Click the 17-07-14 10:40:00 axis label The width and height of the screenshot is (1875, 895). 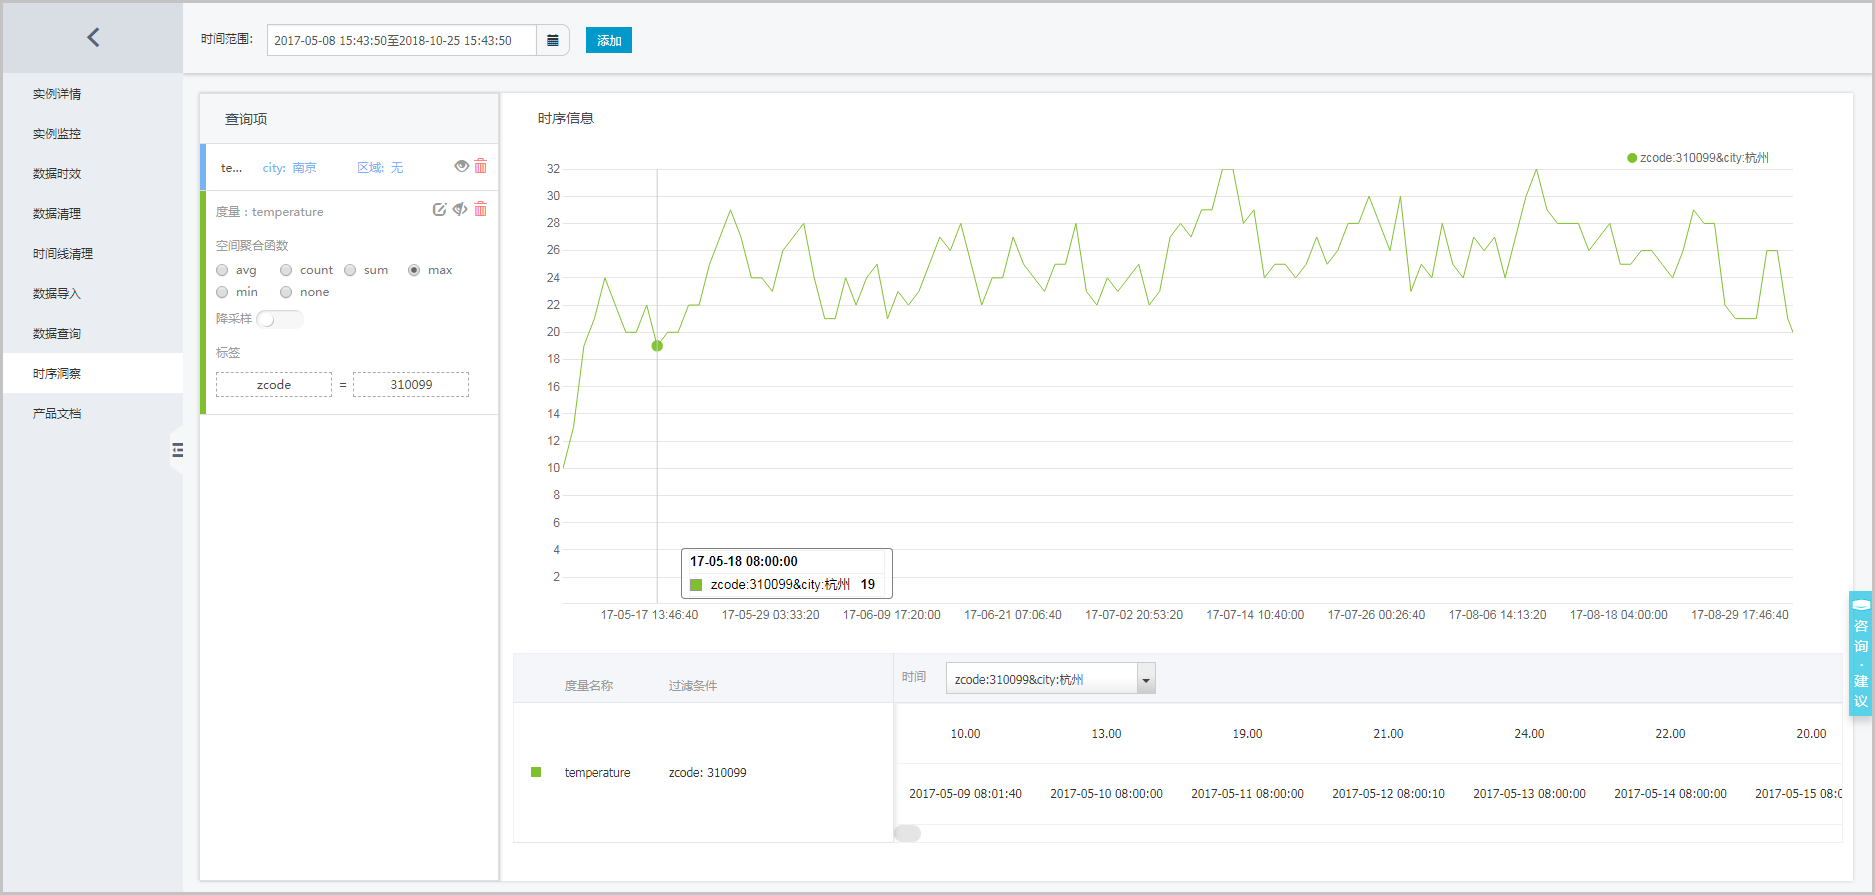click(x=1255, y=615)
